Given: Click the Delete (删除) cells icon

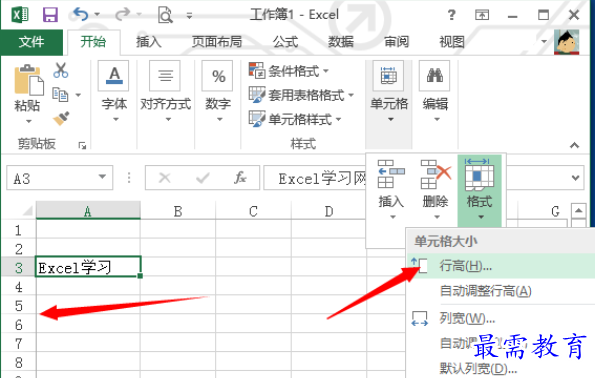Looking at the screenshot, I should click(x=436, y=174).
